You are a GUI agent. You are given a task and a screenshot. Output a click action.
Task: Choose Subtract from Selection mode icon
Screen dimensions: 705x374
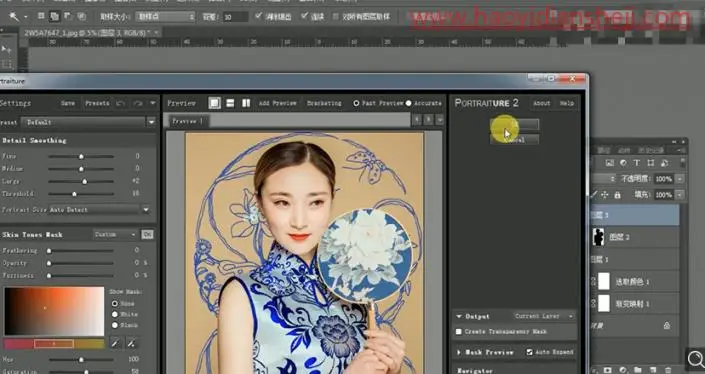68,16
